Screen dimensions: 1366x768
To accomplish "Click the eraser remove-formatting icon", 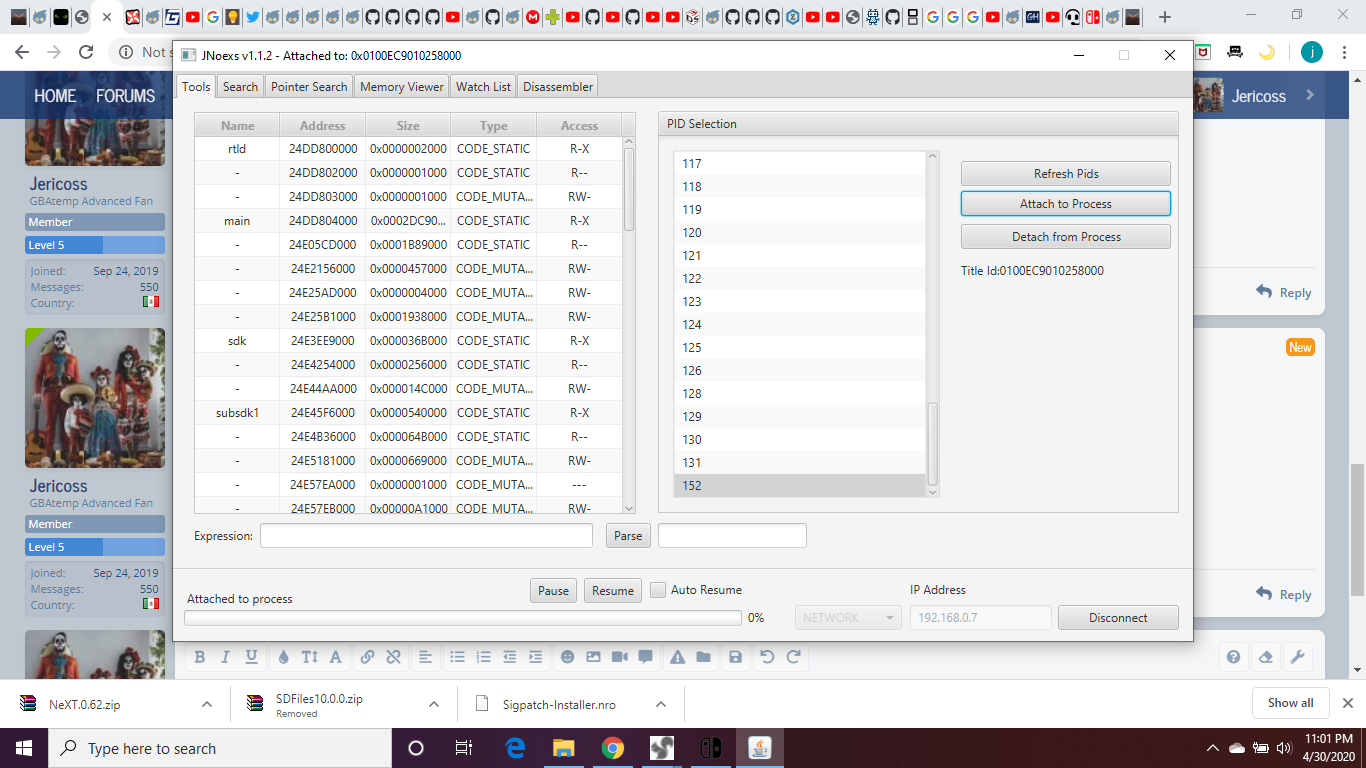I will (x=1265, y=657).
